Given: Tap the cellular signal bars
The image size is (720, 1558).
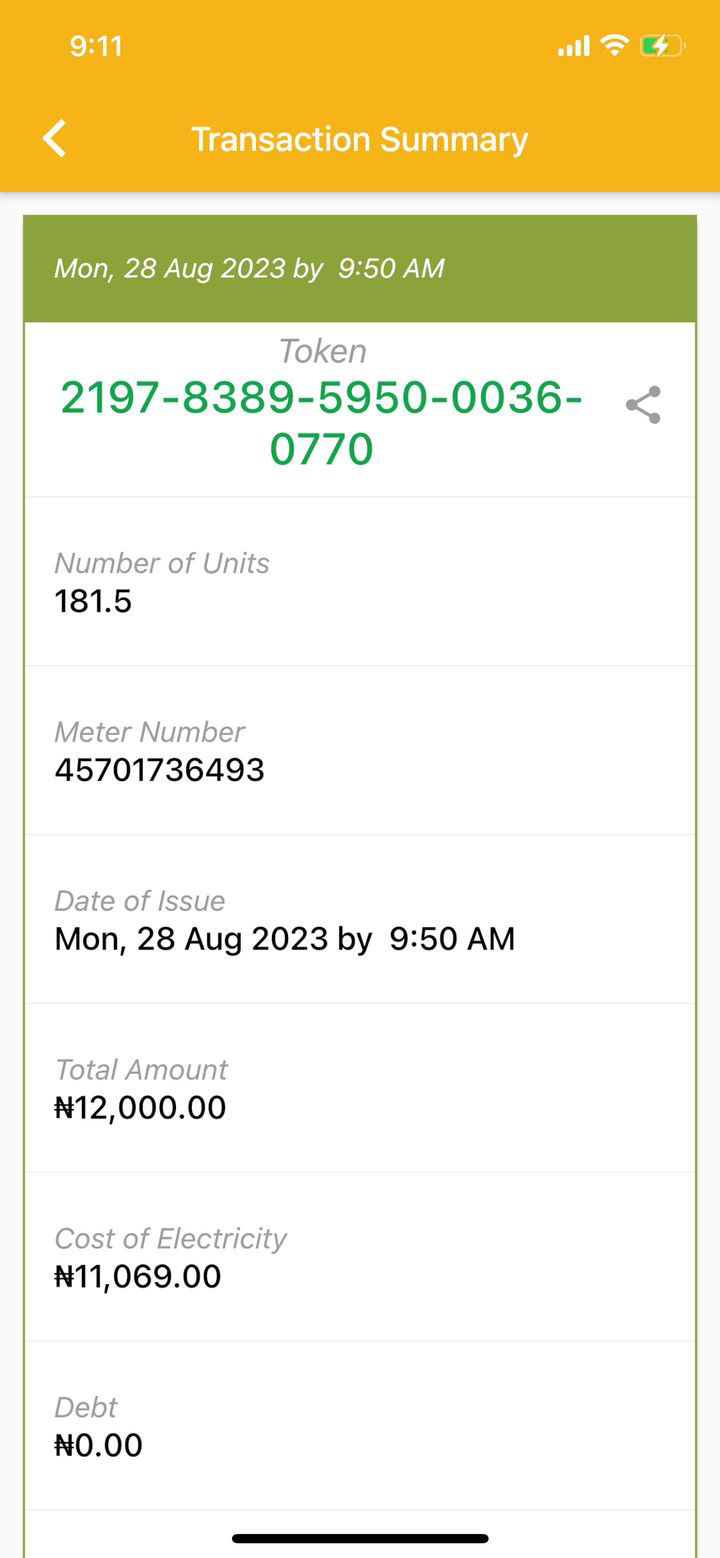Looking at the screenshot, I should click(x=573, y=46).
